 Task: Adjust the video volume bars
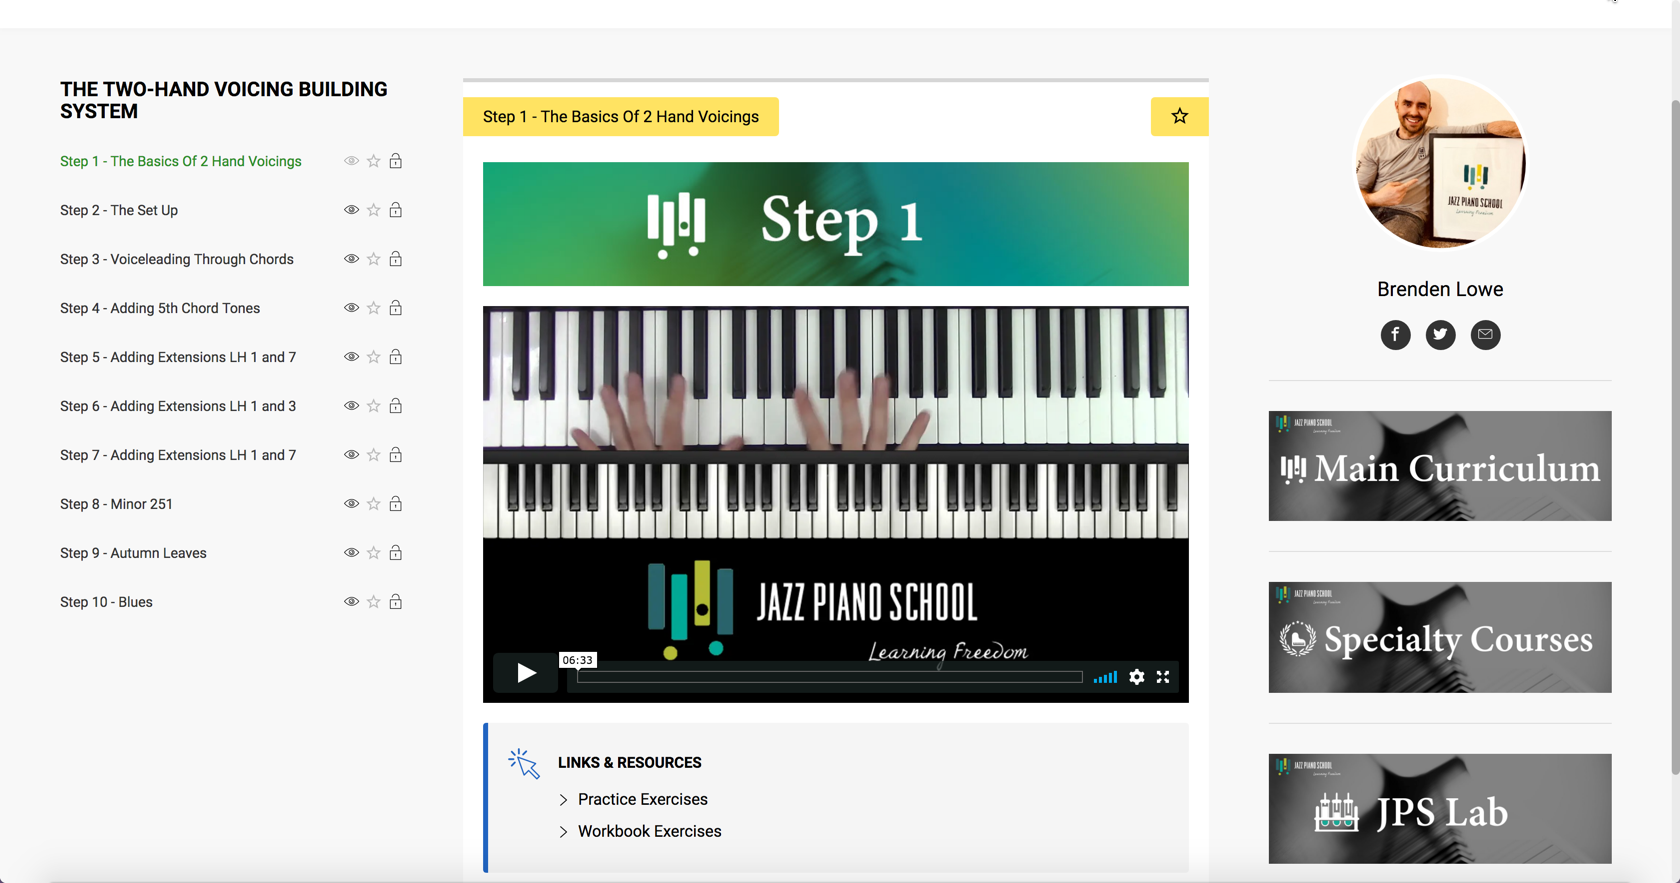click(x=1105, y=678)
